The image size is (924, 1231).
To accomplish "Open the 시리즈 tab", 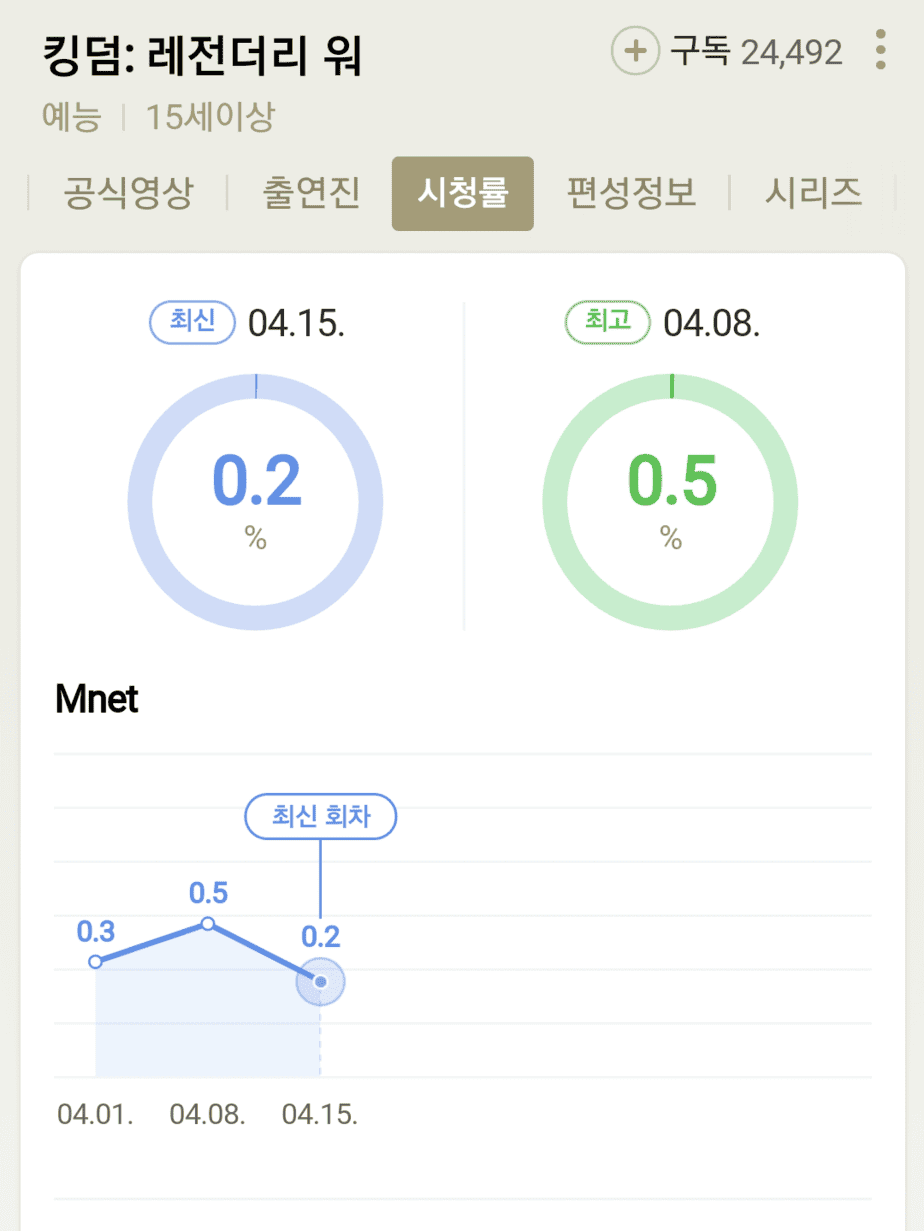I will coord(813,193).
